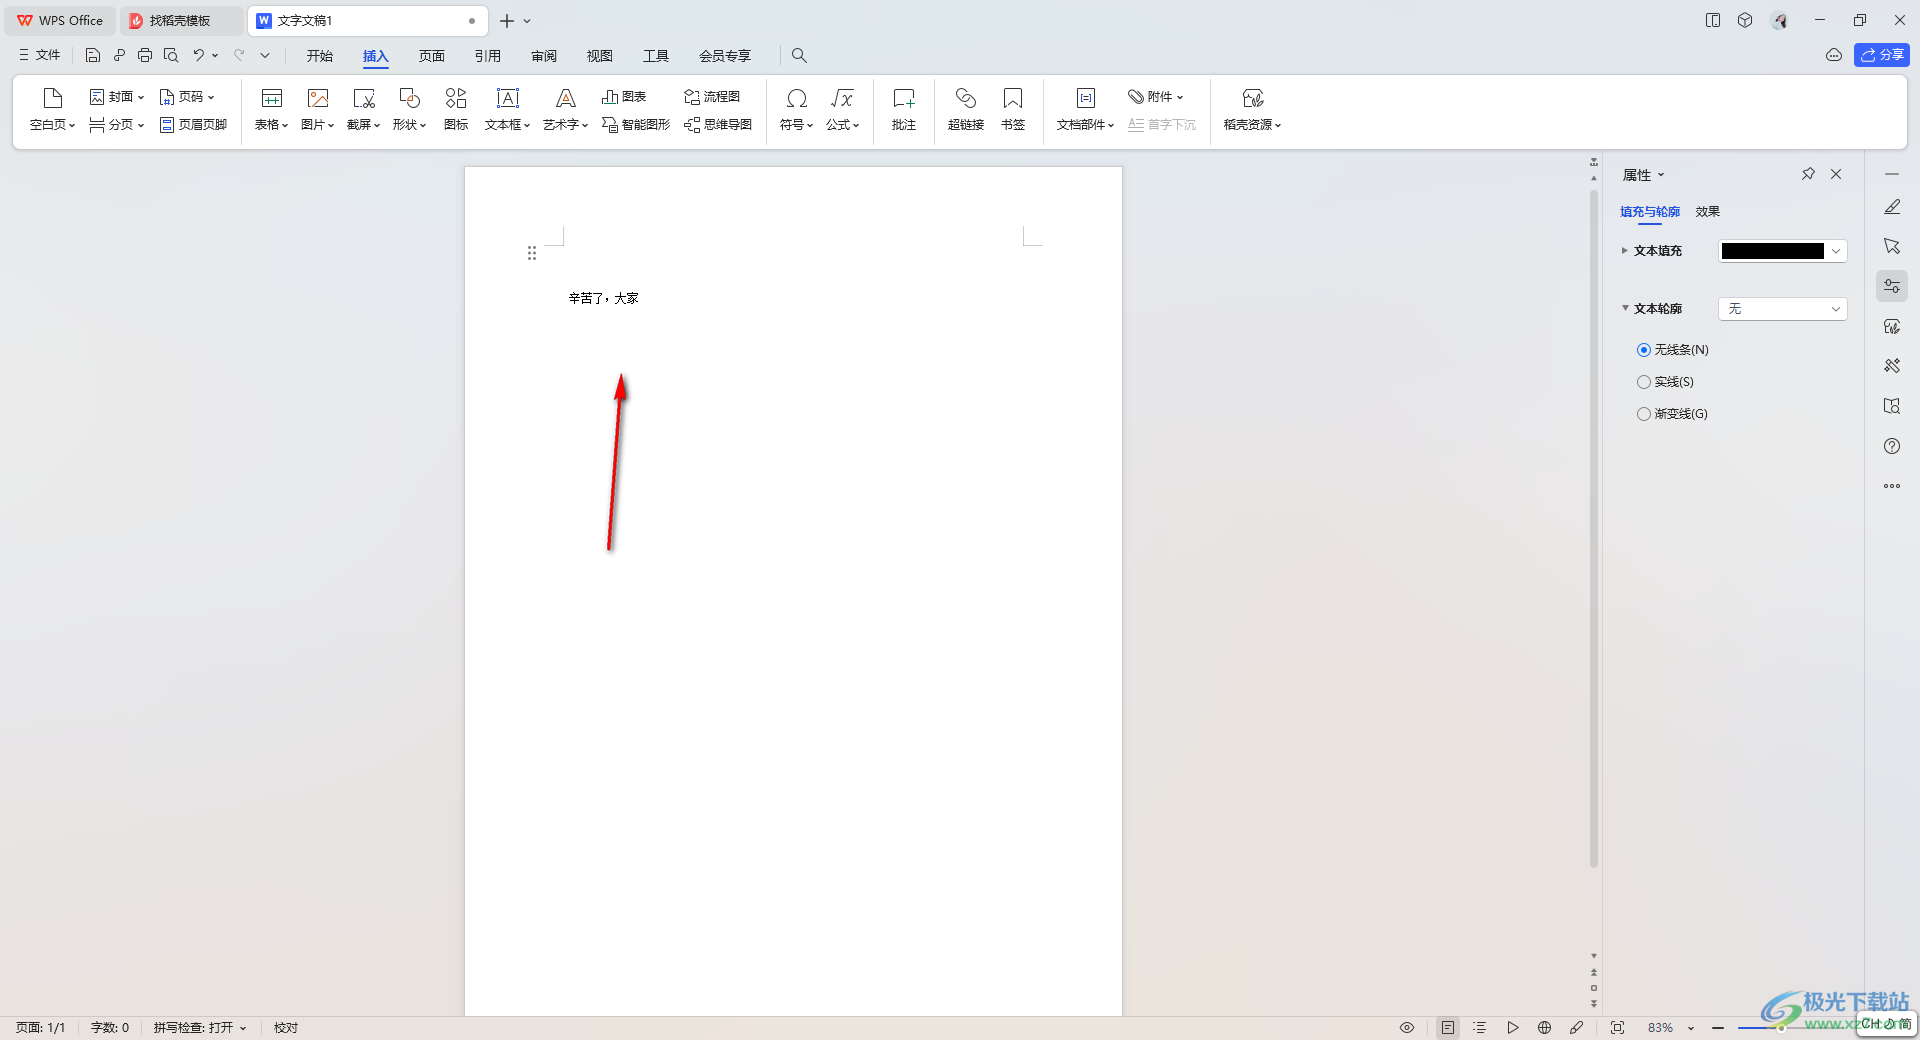The height and width of the screenshot is (1040, 1920).
Task: Open the spell check status dropdown
Action: click(200, 1028)
